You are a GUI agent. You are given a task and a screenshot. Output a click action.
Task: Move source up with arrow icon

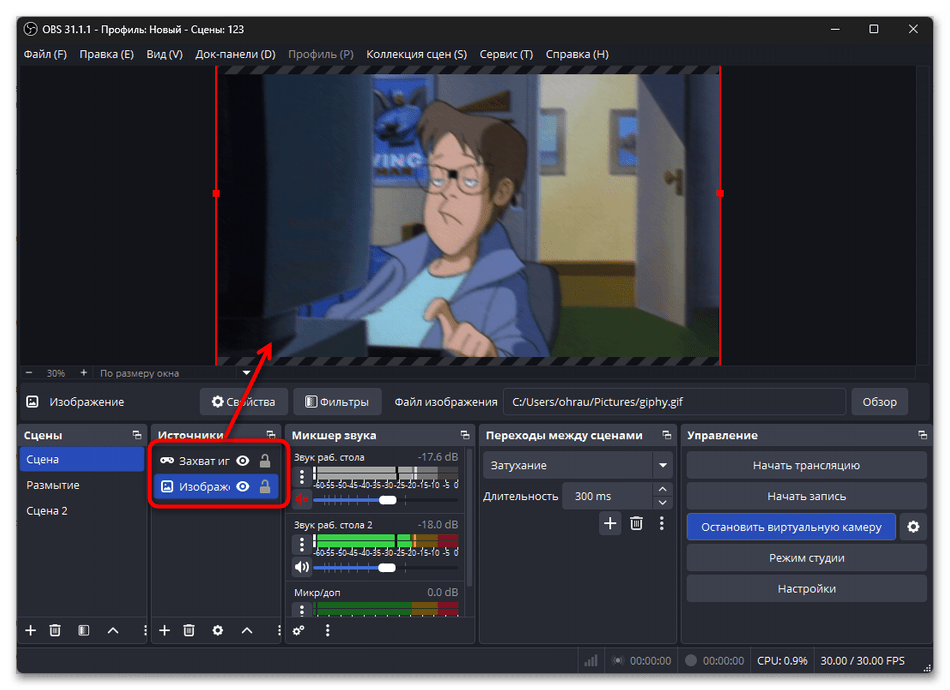coord(247,631)
